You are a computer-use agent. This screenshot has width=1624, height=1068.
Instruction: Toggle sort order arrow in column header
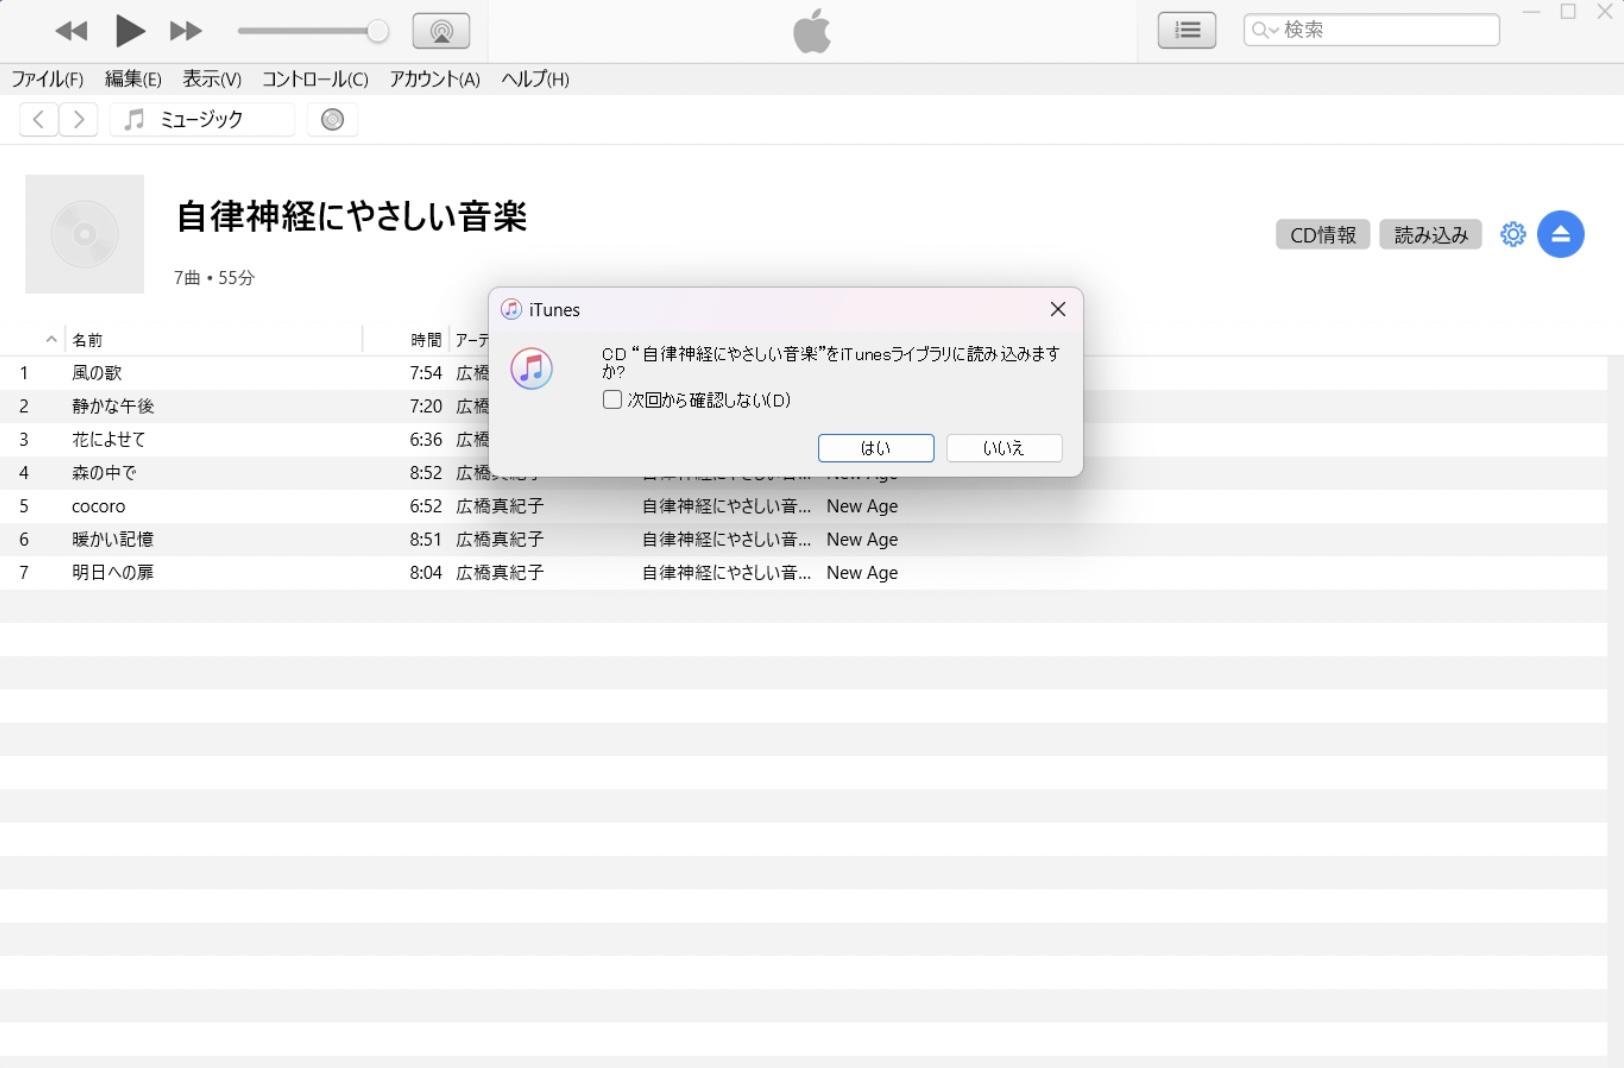tap(51, 340)
